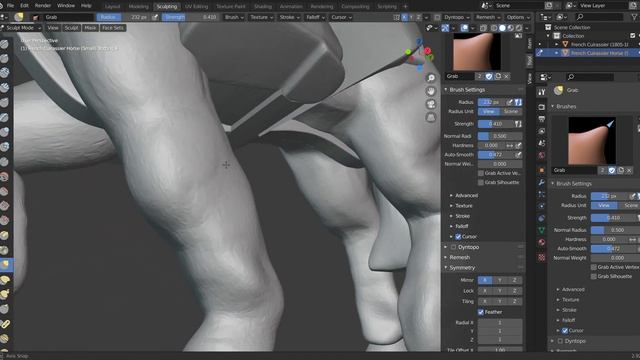Click the zoom magnifier viewport gizmo
Viewport: 640px width, 360px height.
click(431, 78)
